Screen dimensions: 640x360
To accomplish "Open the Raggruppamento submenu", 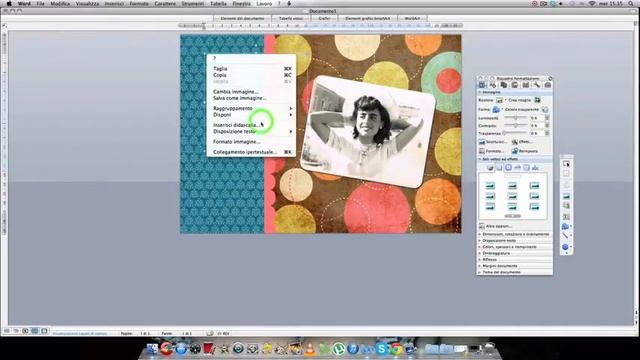I will tap(251, 109).
